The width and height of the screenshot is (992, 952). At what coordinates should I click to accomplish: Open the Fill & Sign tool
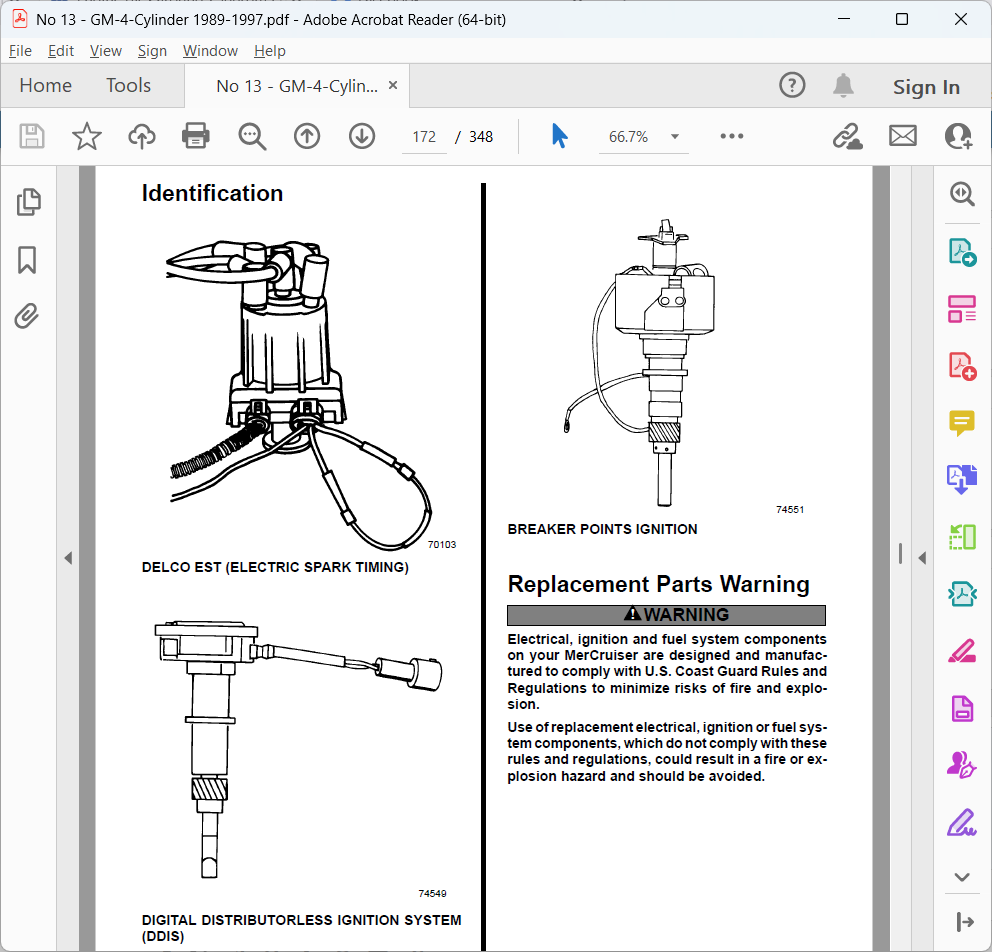[x=962, y=822]
